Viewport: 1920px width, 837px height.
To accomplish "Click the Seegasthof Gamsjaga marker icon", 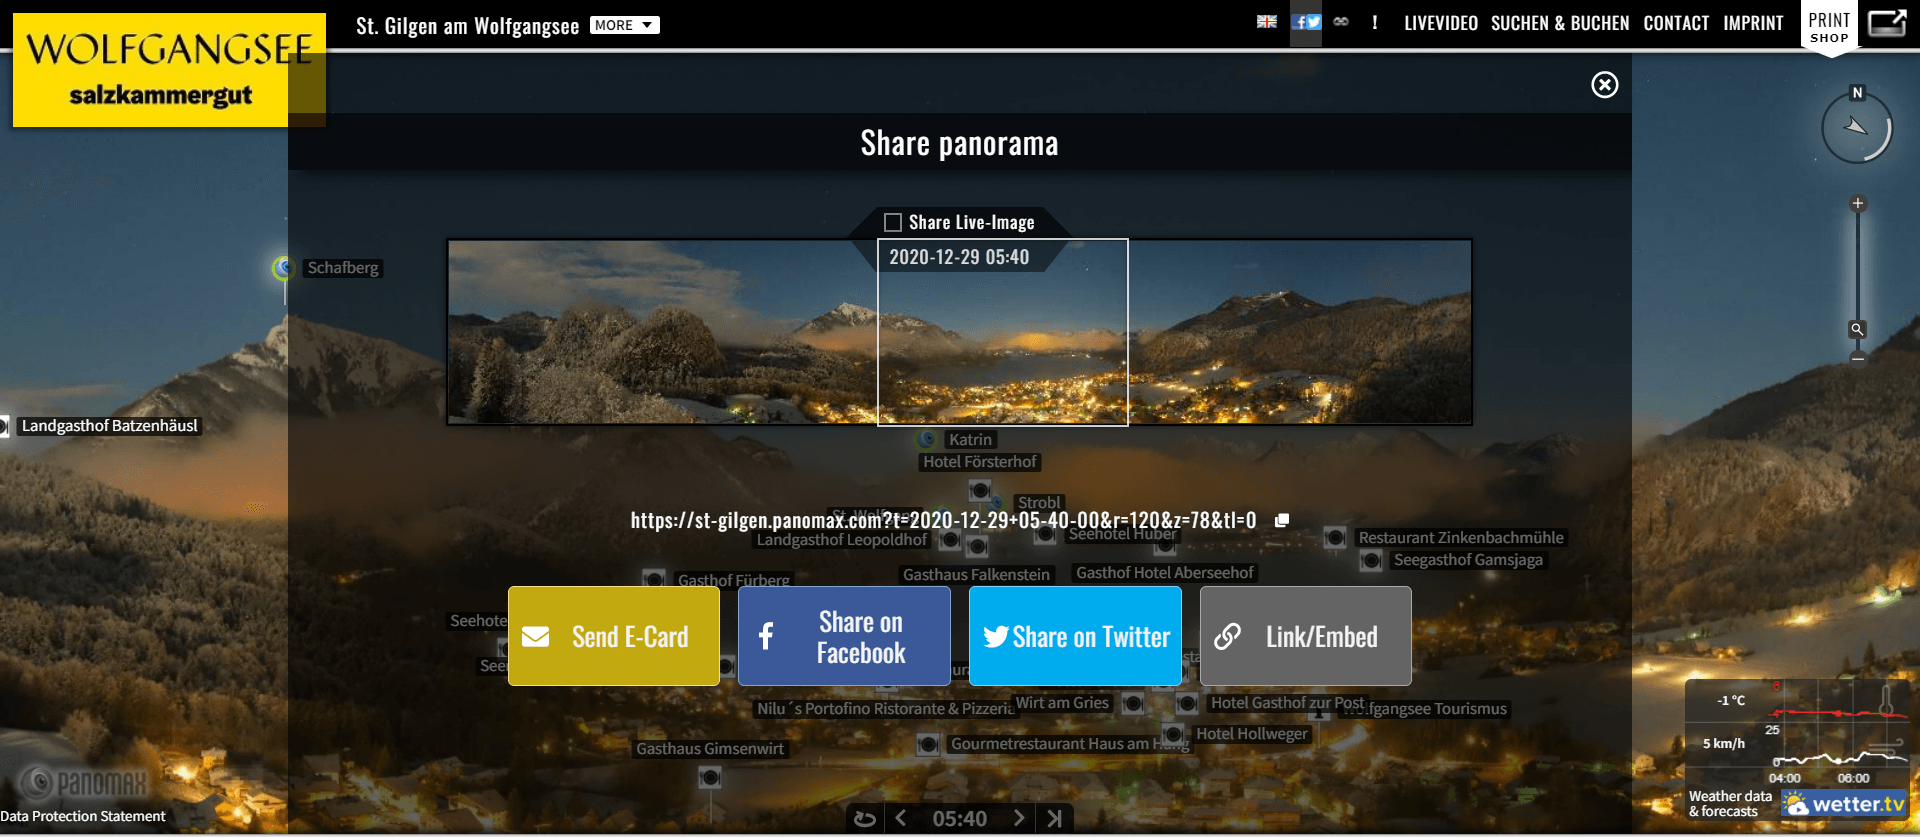I will (1371, 560).
